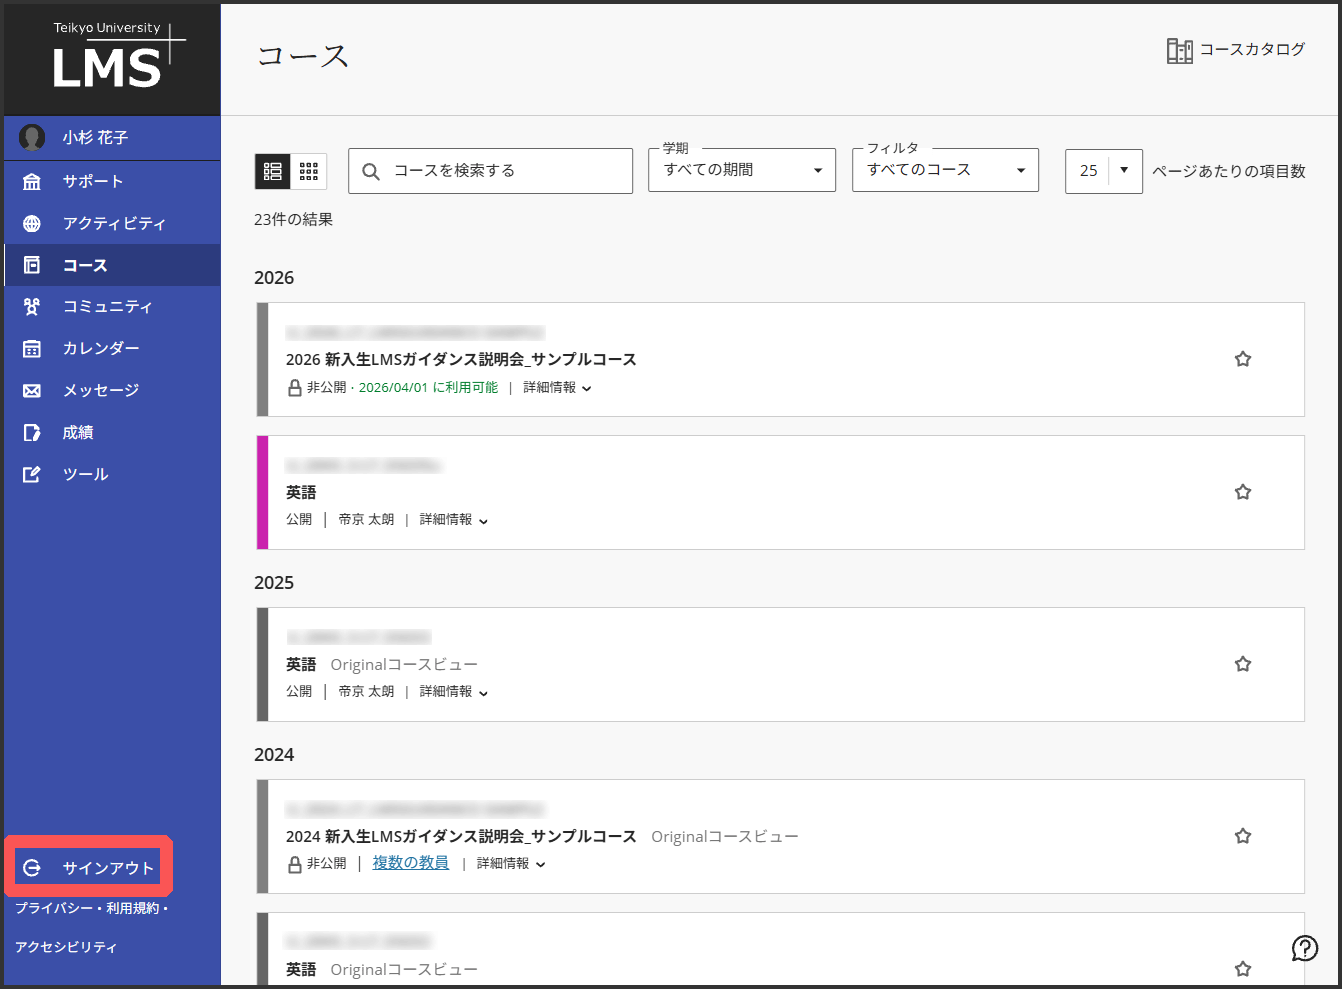The height and width of the screenshot is (989, 1342).
Task: Open the プライバシー・利用規約 link
Action: tap(88, 908)
